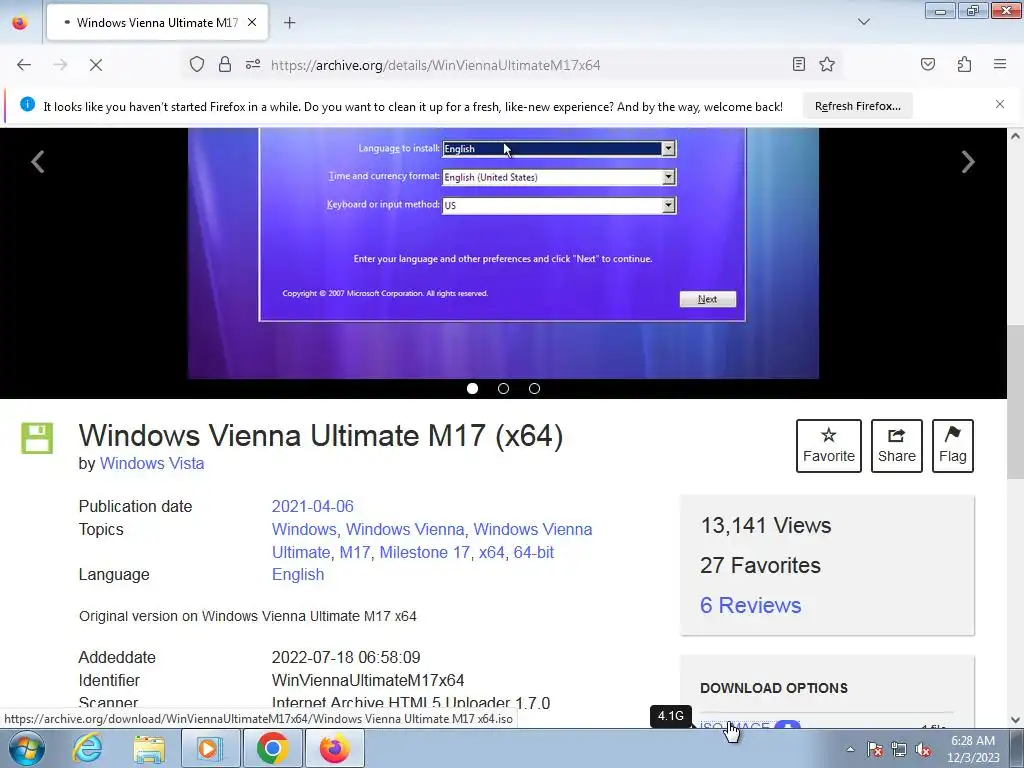
Task: Stop loading the page
Action: point(95,65)
